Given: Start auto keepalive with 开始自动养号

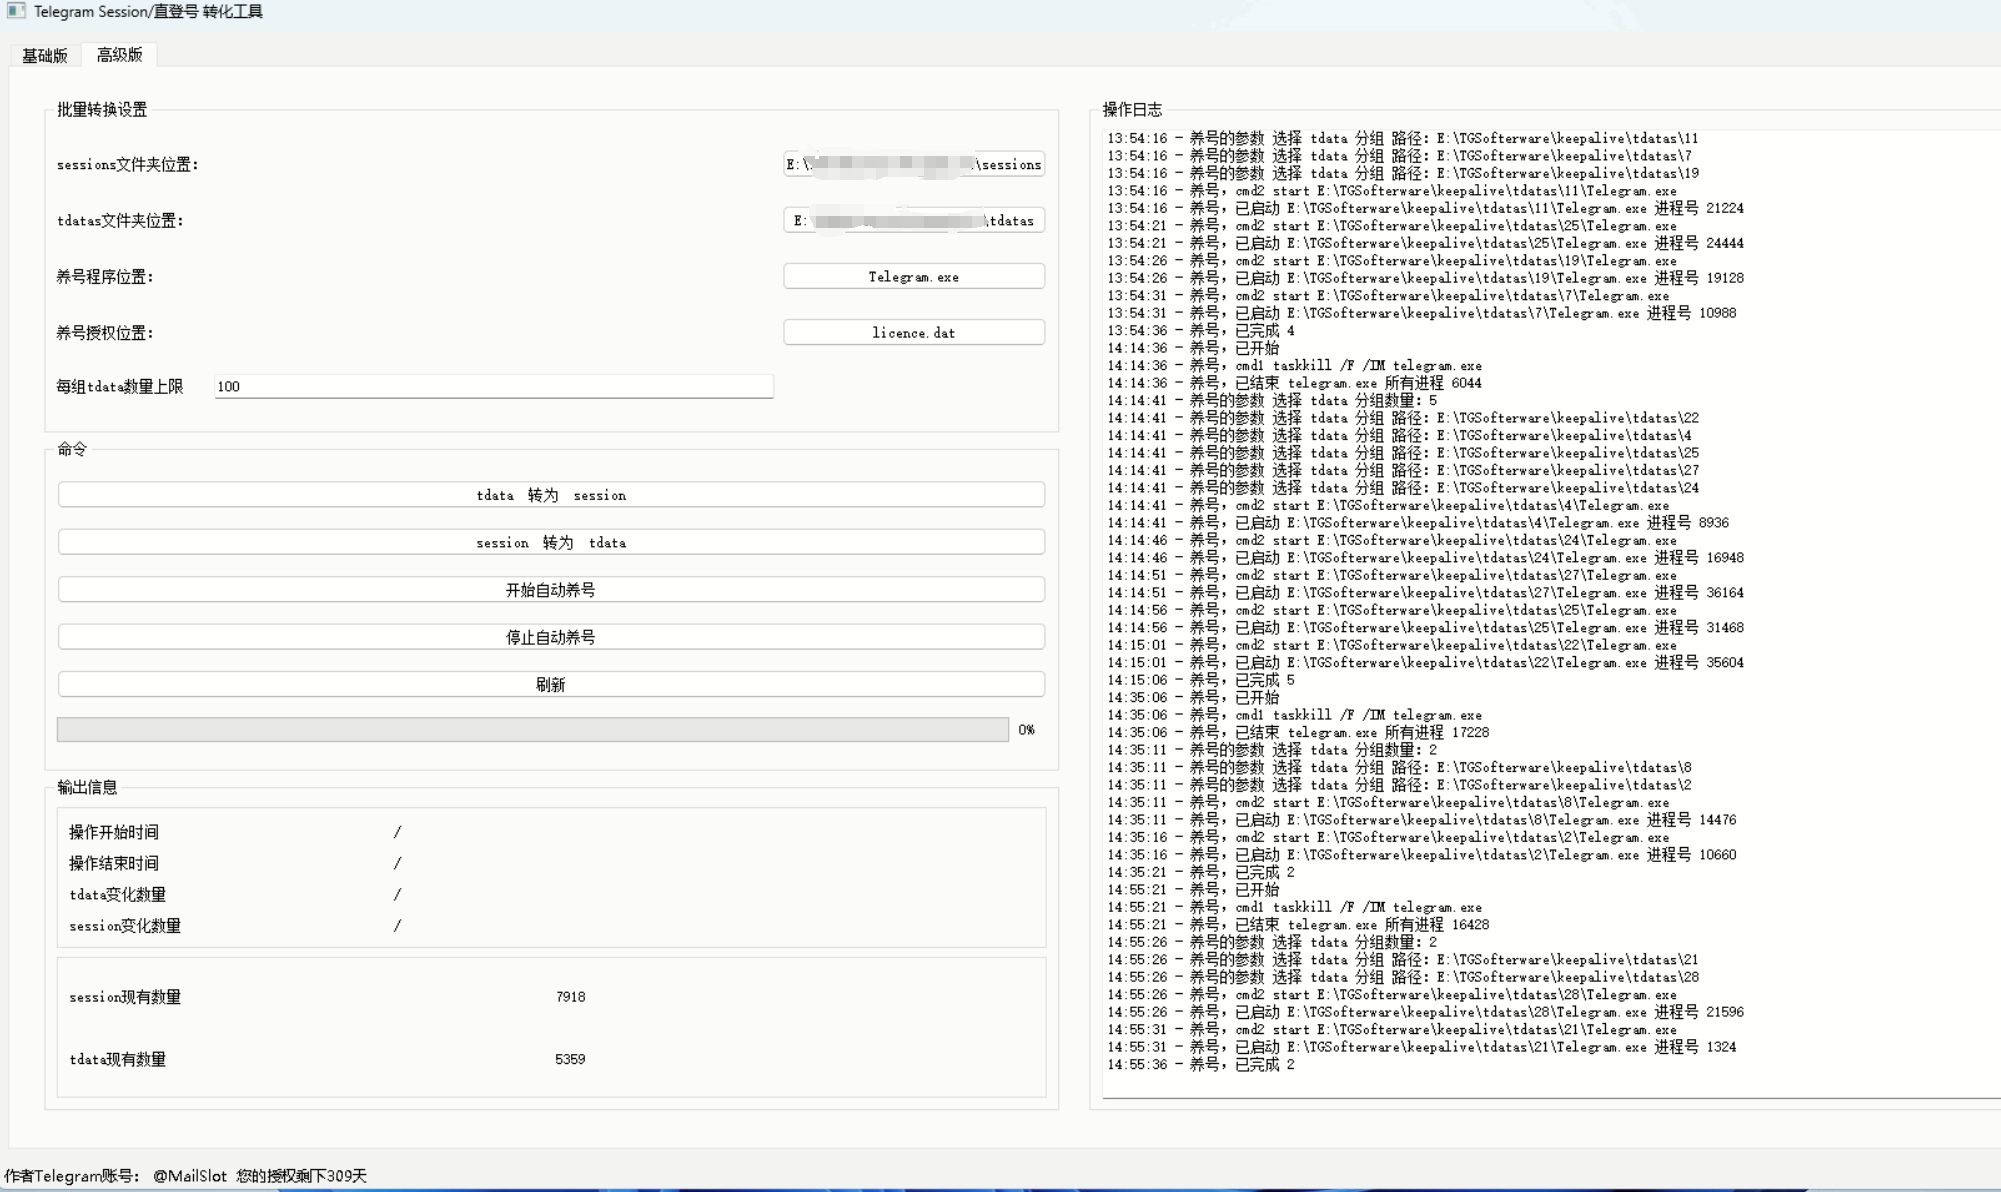Looking at the screenshot, I should click(x=550, y=590).
